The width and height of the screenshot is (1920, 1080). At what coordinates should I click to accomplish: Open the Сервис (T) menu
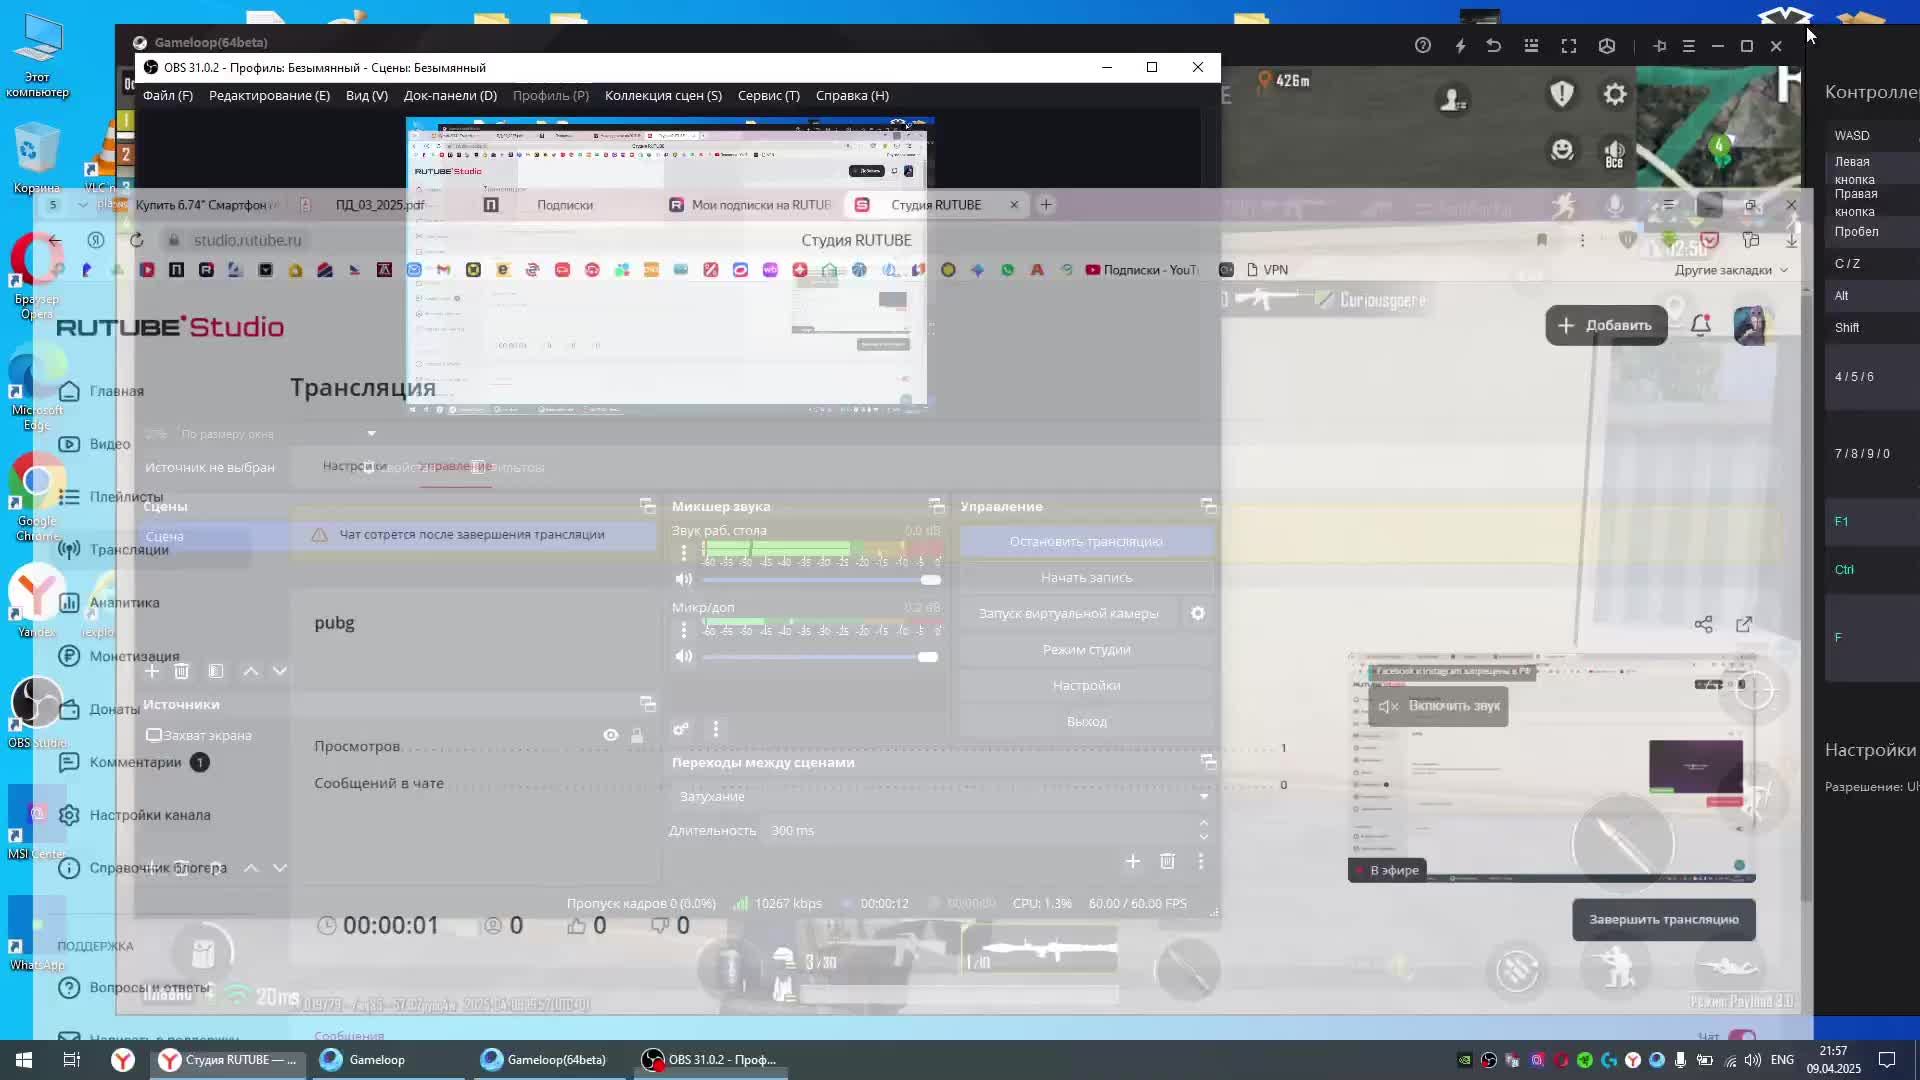(768, 95)
